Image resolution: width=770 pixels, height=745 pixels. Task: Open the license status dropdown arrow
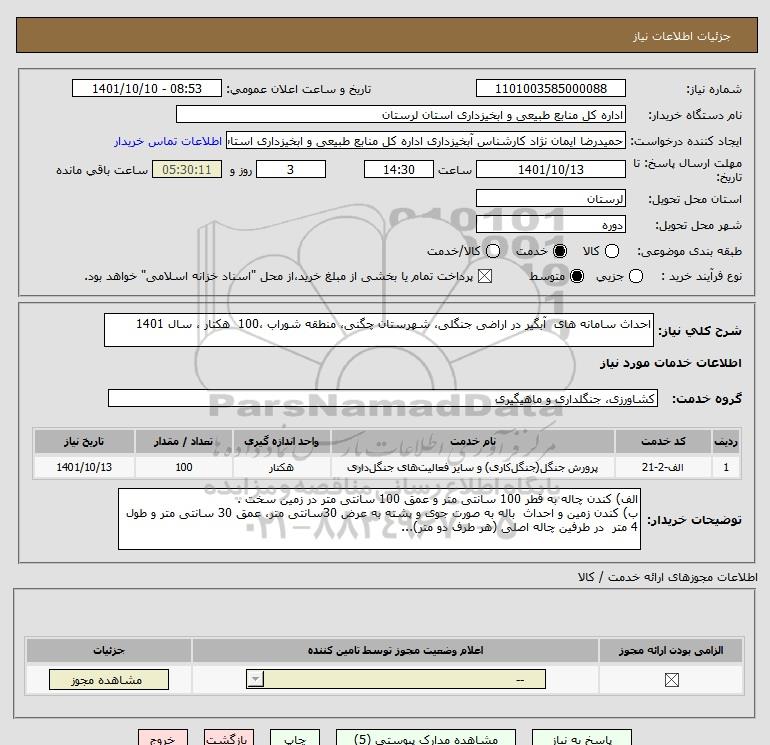point(255,680)
